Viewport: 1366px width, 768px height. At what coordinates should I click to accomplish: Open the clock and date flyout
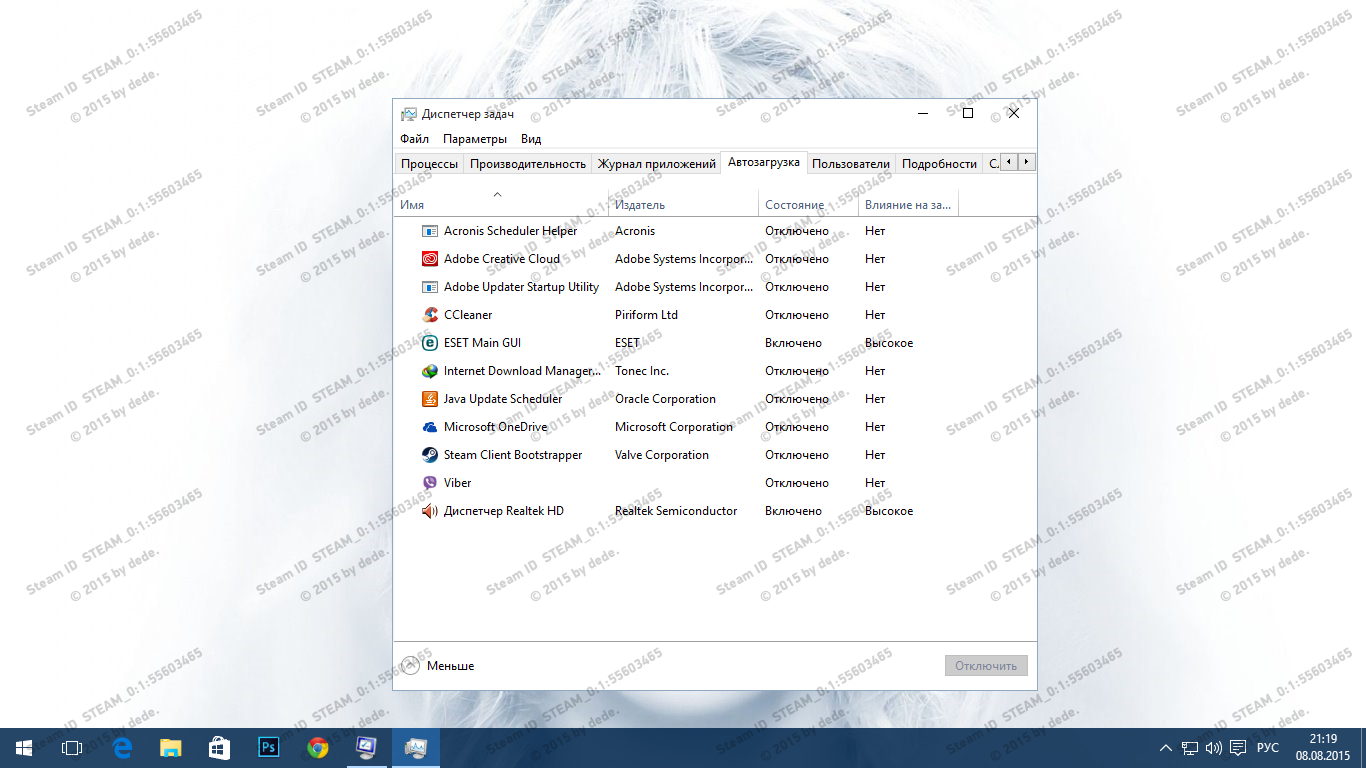click(x=1323, y=748)
